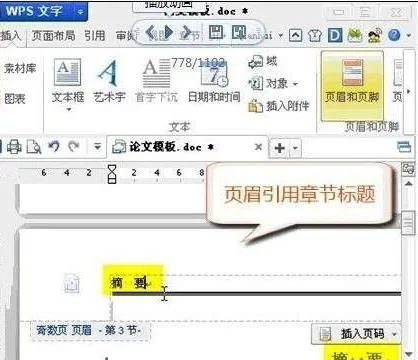The height and width of the screenshot is (360, 418).
Task: Open the help question mark
Action: (394, 35)
